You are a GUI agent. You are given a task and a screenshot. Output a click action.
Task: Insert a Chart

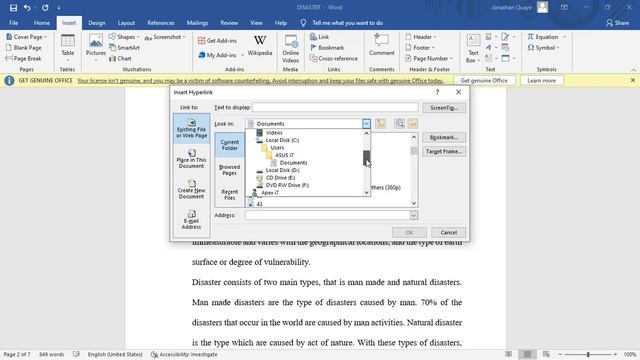[120, 58]
